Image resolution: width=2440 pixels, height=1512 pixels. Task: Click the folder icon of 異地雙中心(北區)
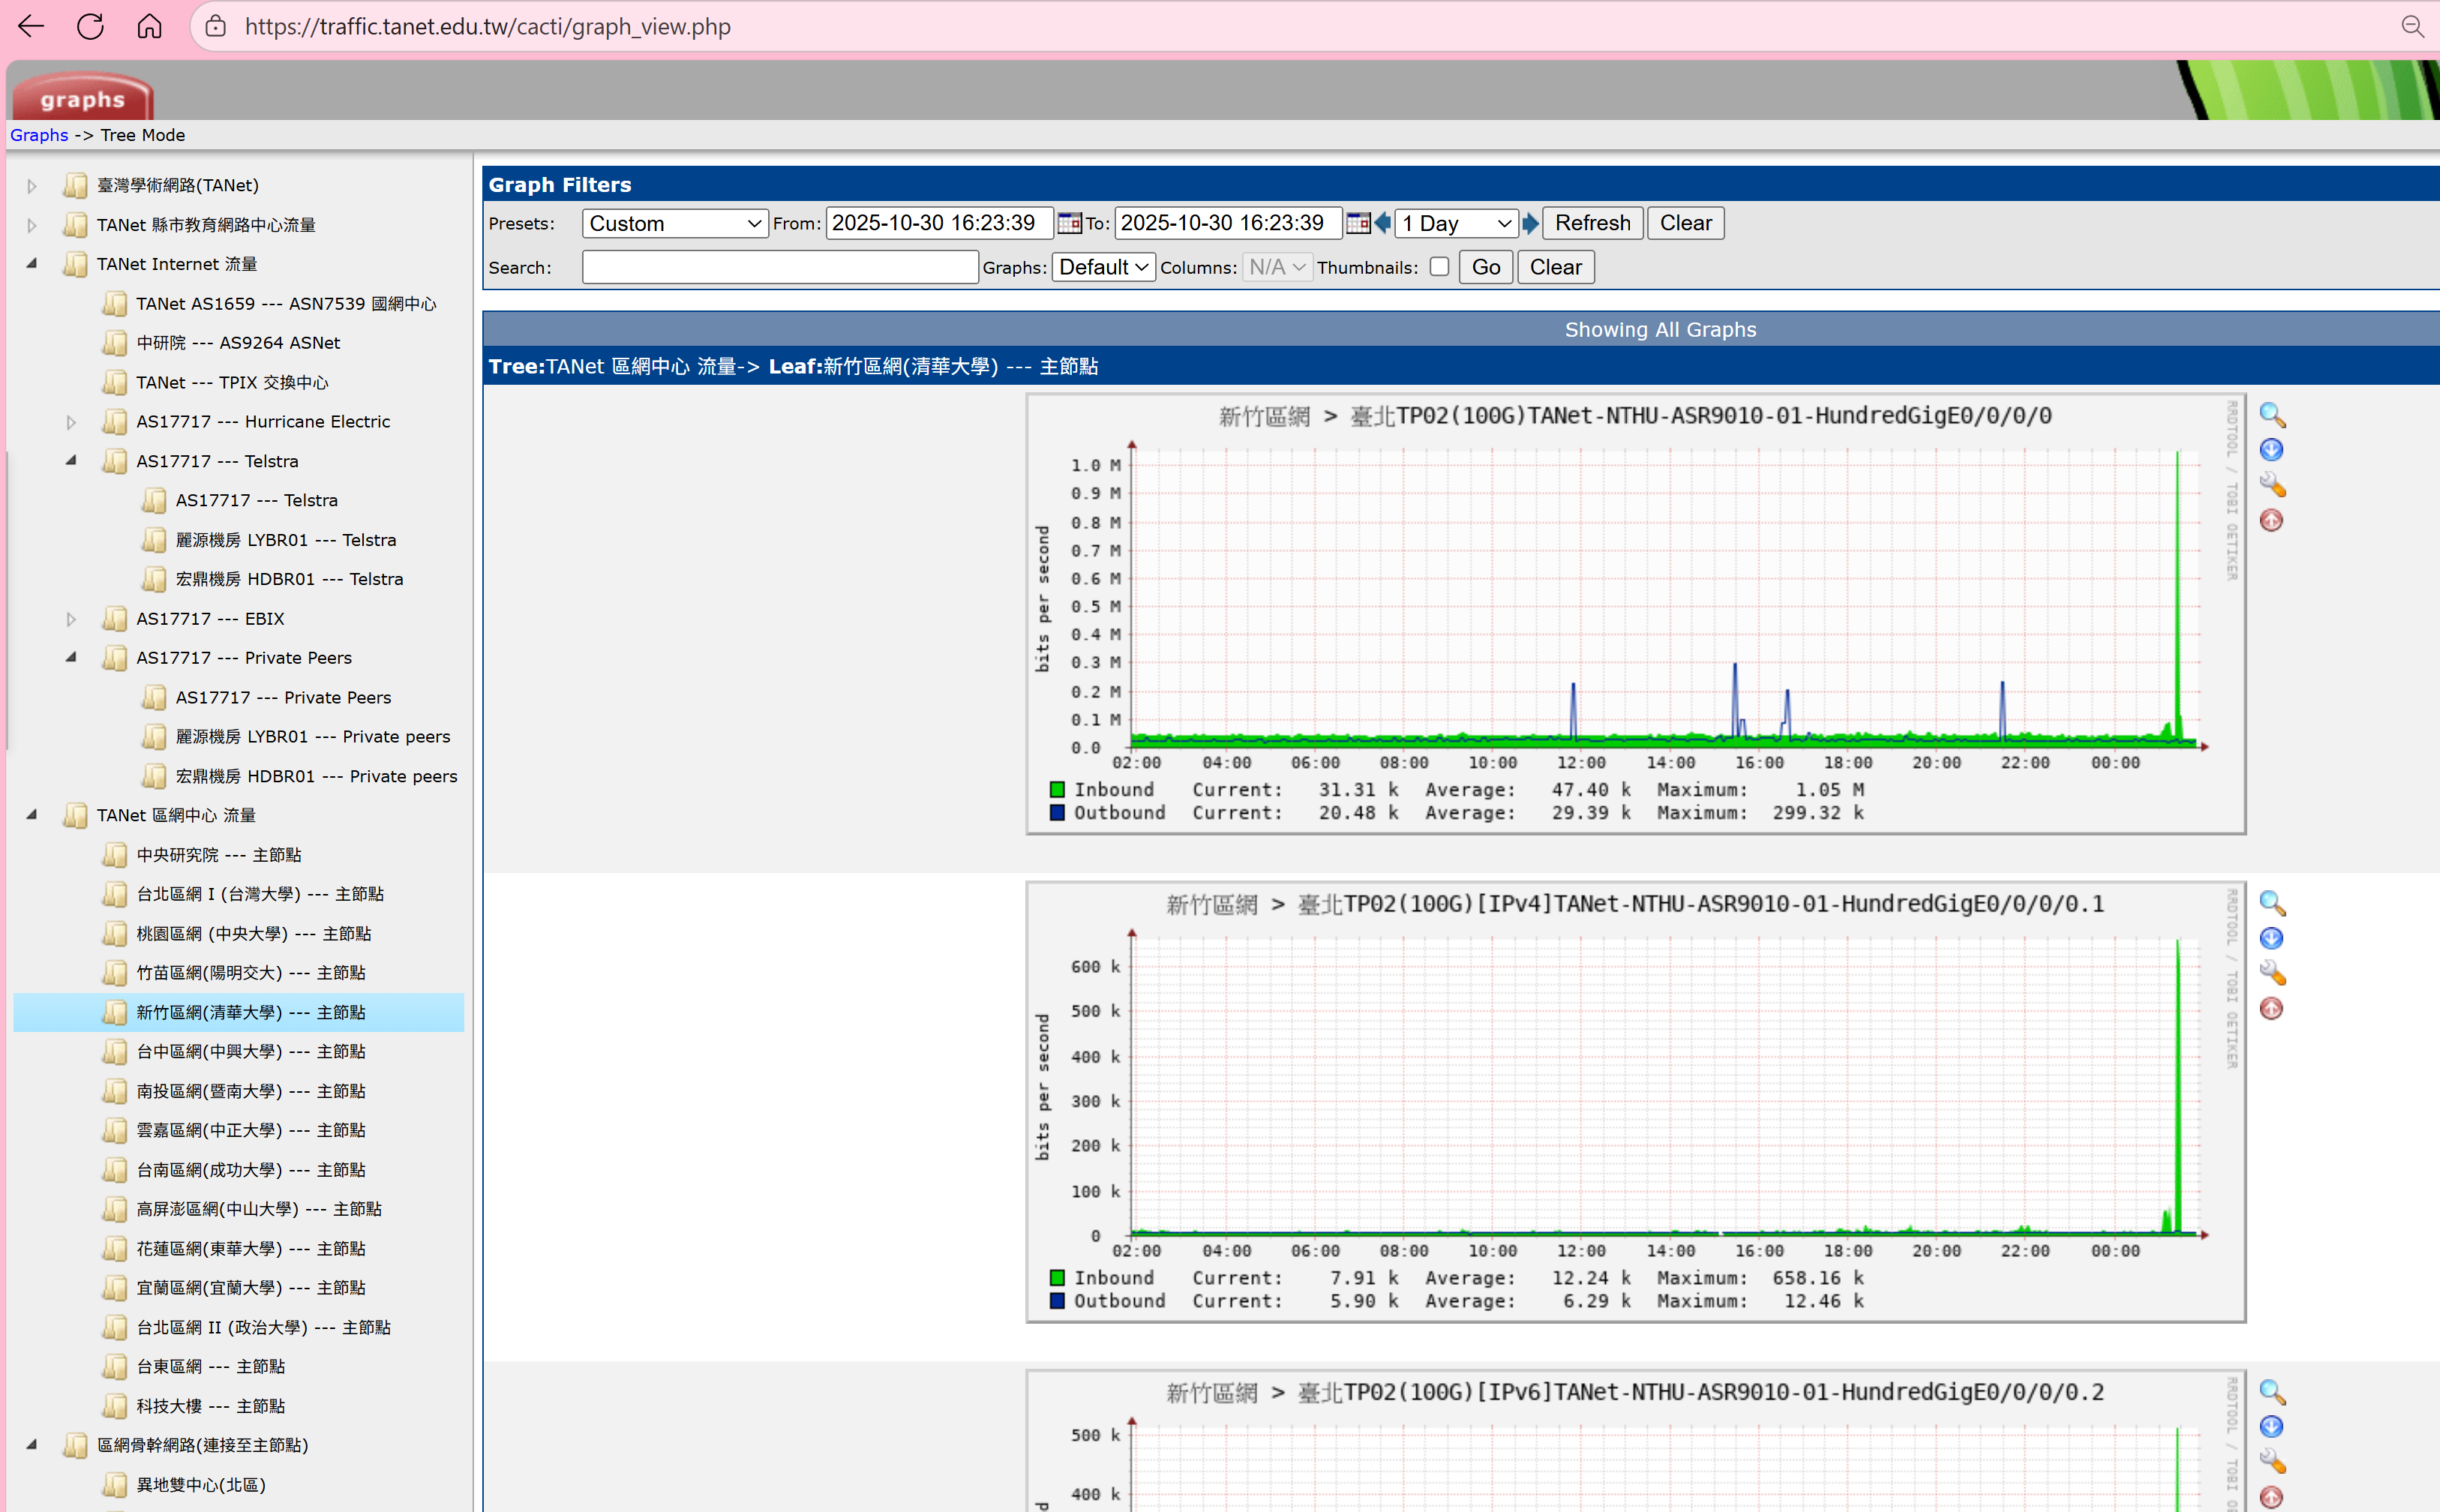click(x=115, y=1485)
